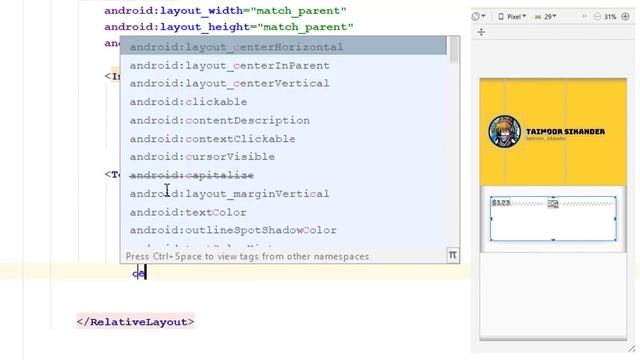Zoom out the layout preview
640x360 pixels.
597,17
